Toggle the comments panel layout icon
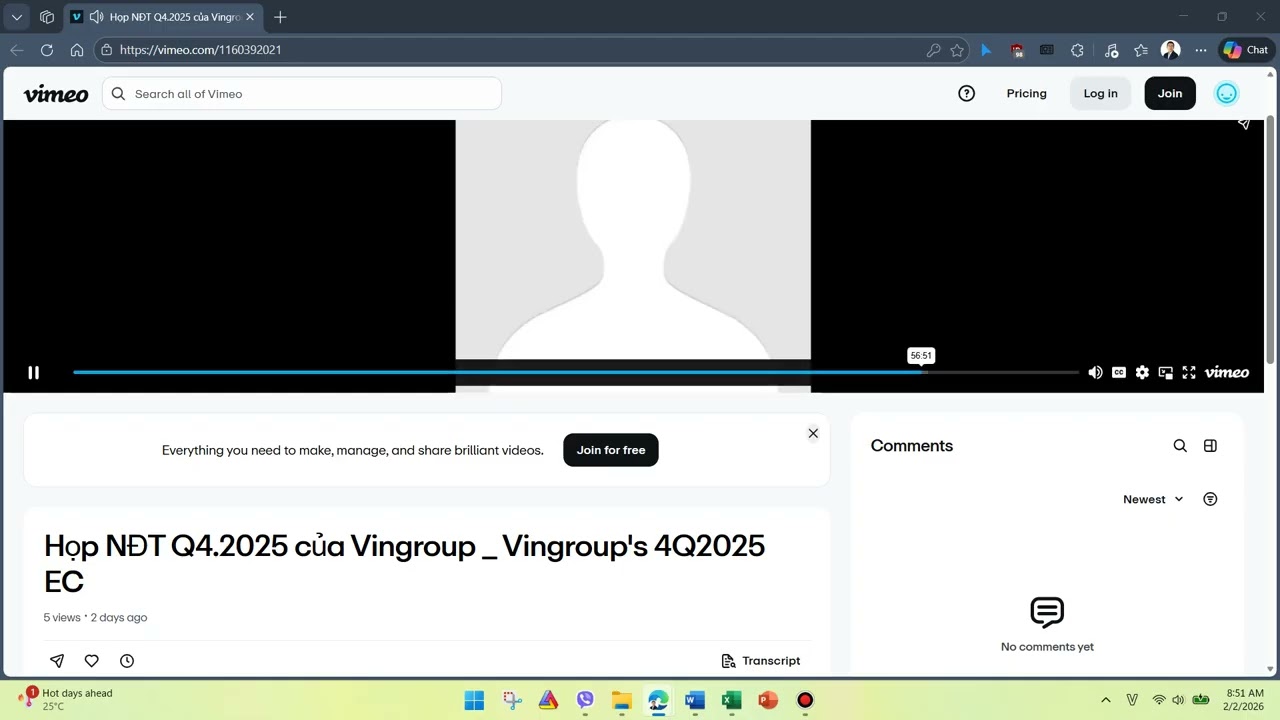This screenshot has height=720, width=1280. 1210,446
